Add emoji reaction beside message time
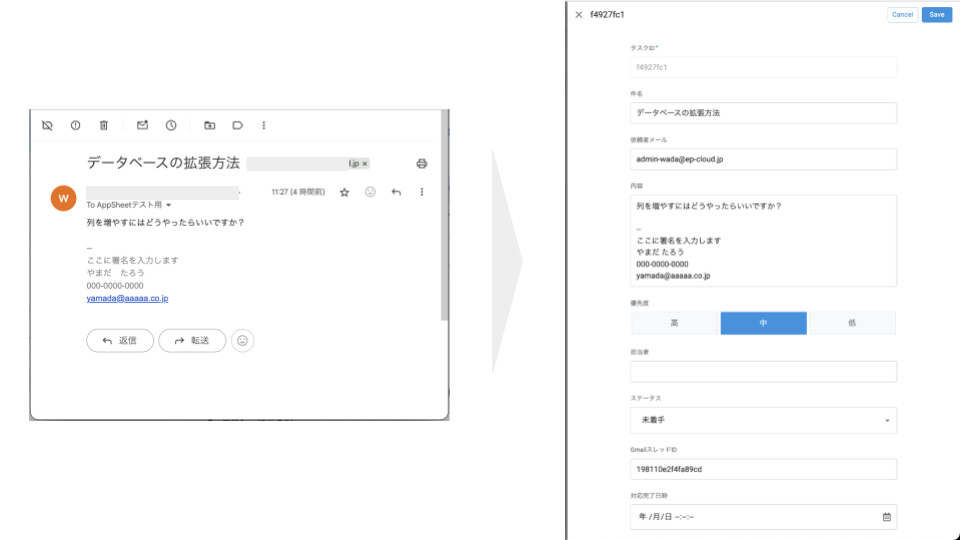Viewport: 960px width, 540px height. pyautogui.click(x=370, y=192)
